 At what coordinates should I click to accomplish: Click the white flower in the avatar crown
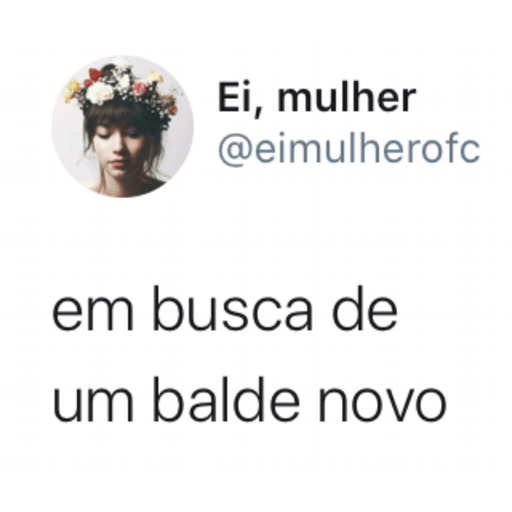tap(99, 92)
